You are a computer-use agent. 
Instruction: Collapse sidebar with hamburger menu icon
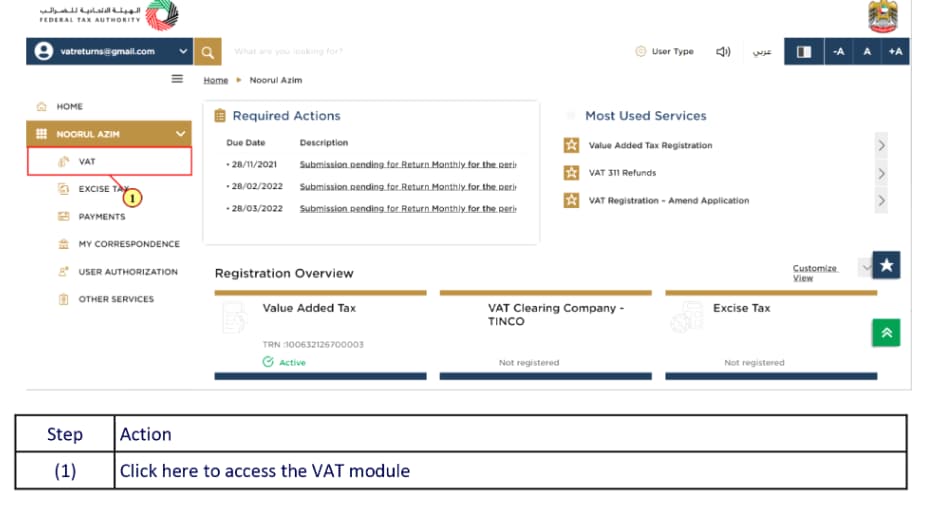[x=177, y=79]
